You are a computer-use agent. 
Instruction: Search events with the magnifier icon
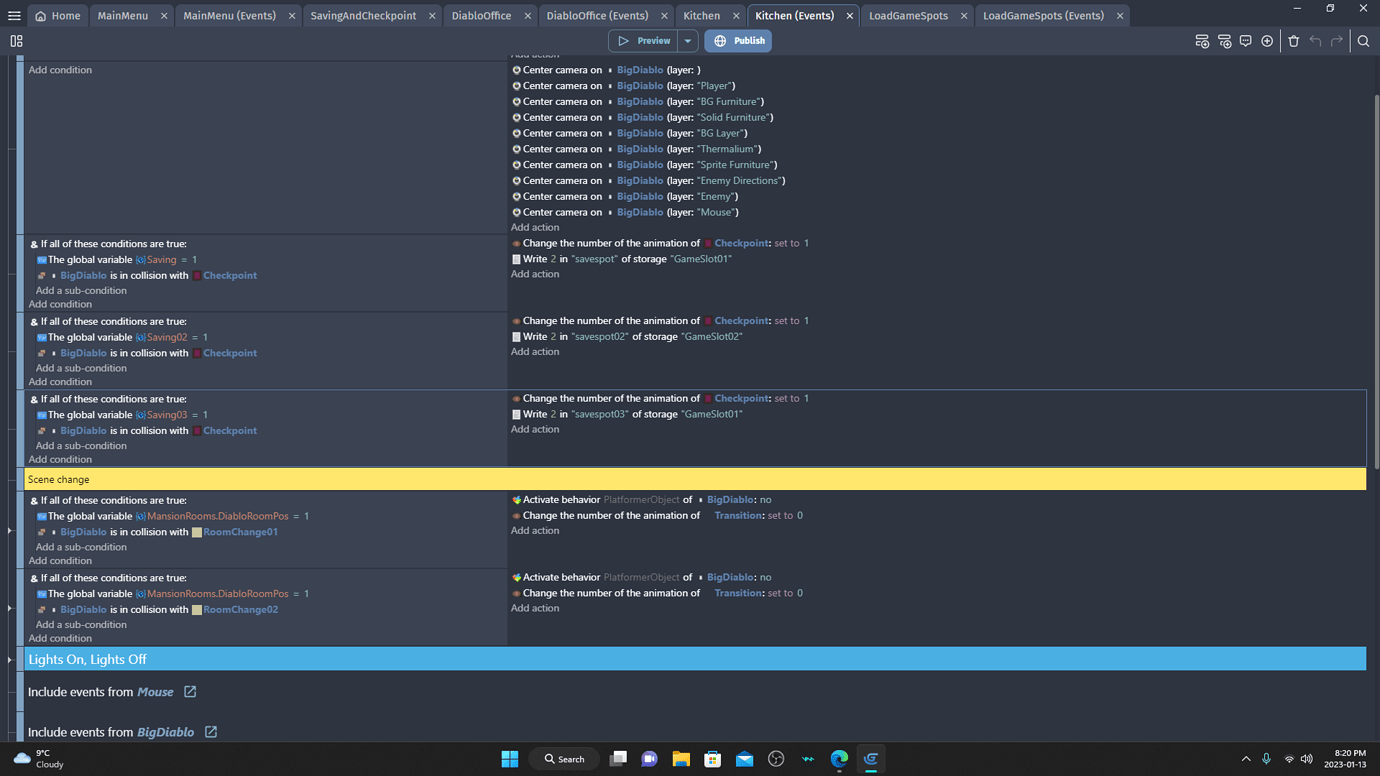click(x=1364, y=41)
